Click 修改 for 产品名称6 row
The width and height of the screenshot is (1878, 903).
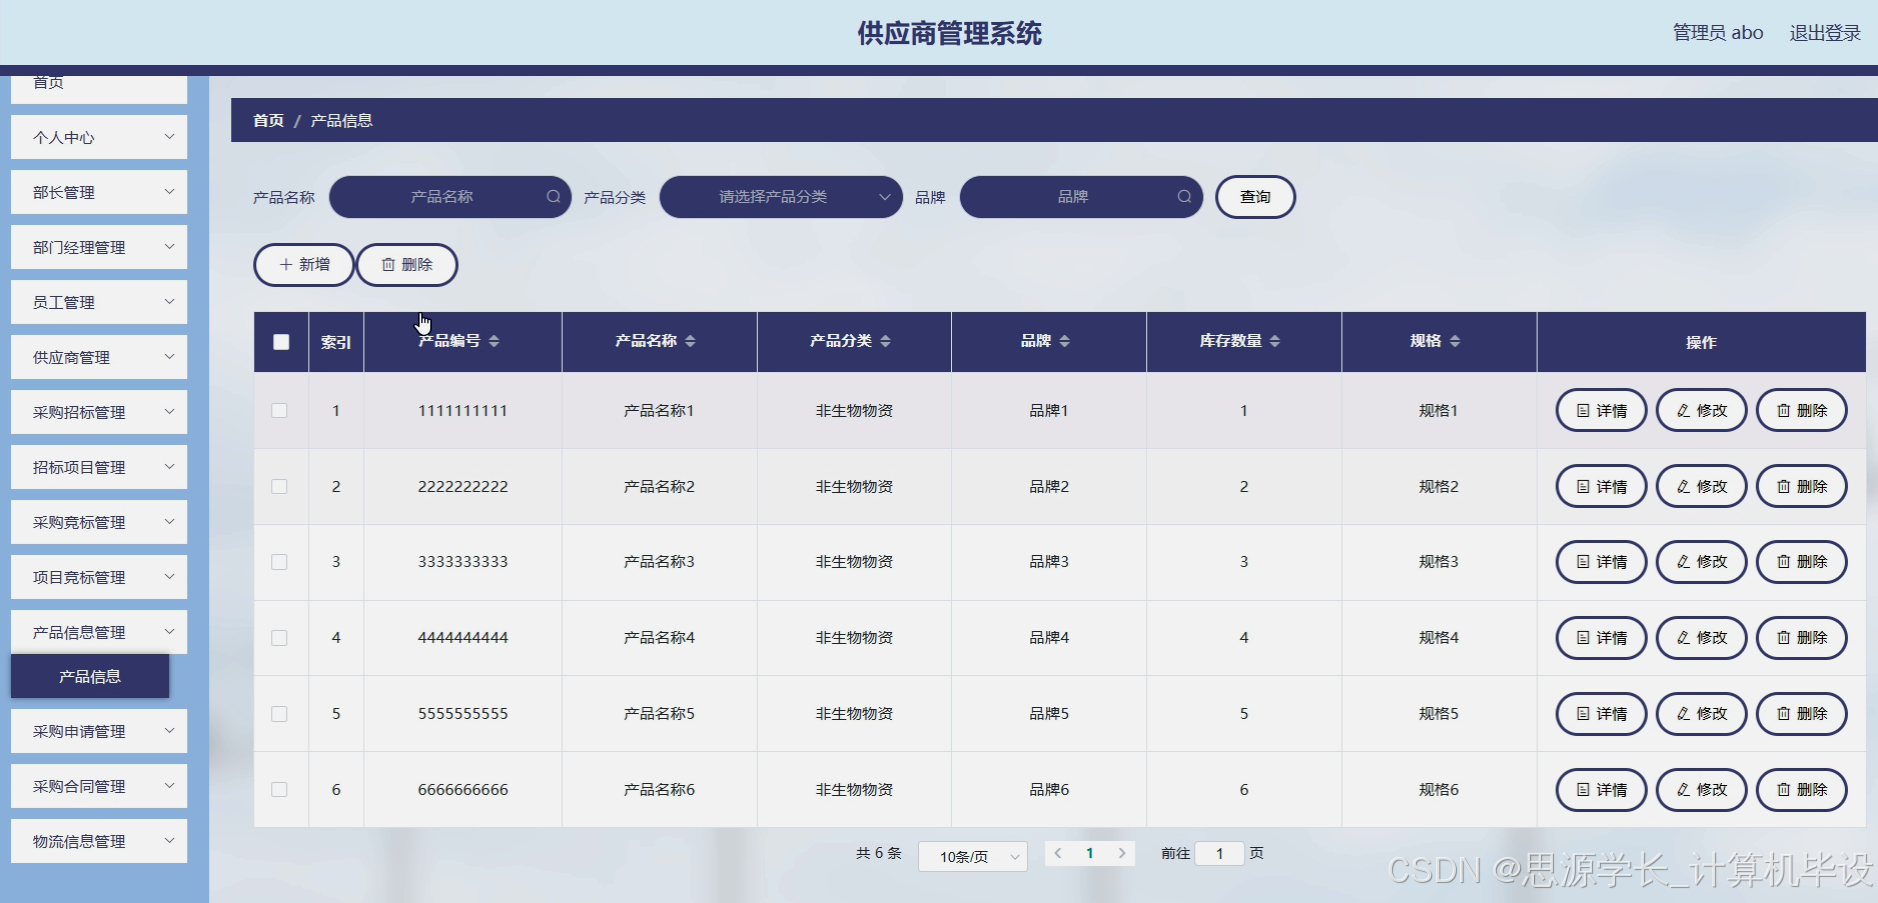click(1701, 790)
